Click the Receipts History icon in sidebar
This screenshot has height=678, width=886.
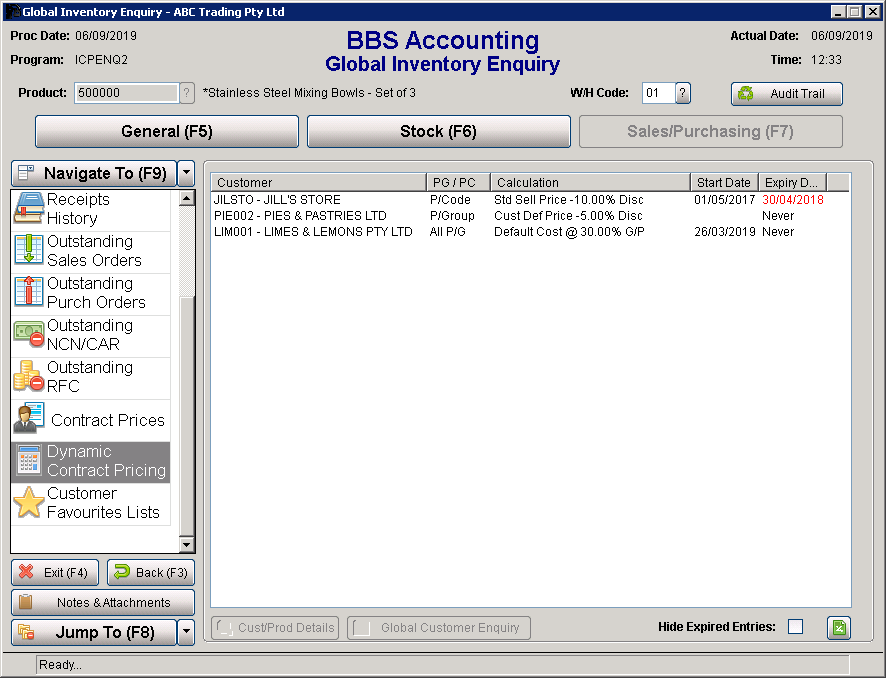point(29,209)
